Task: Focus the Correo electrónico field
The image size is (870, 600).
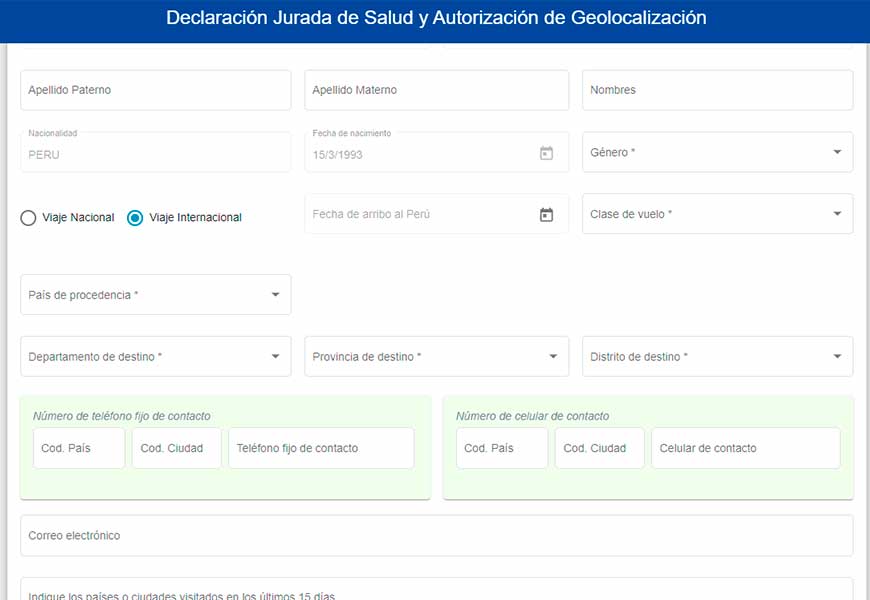Action: (437, 536)
